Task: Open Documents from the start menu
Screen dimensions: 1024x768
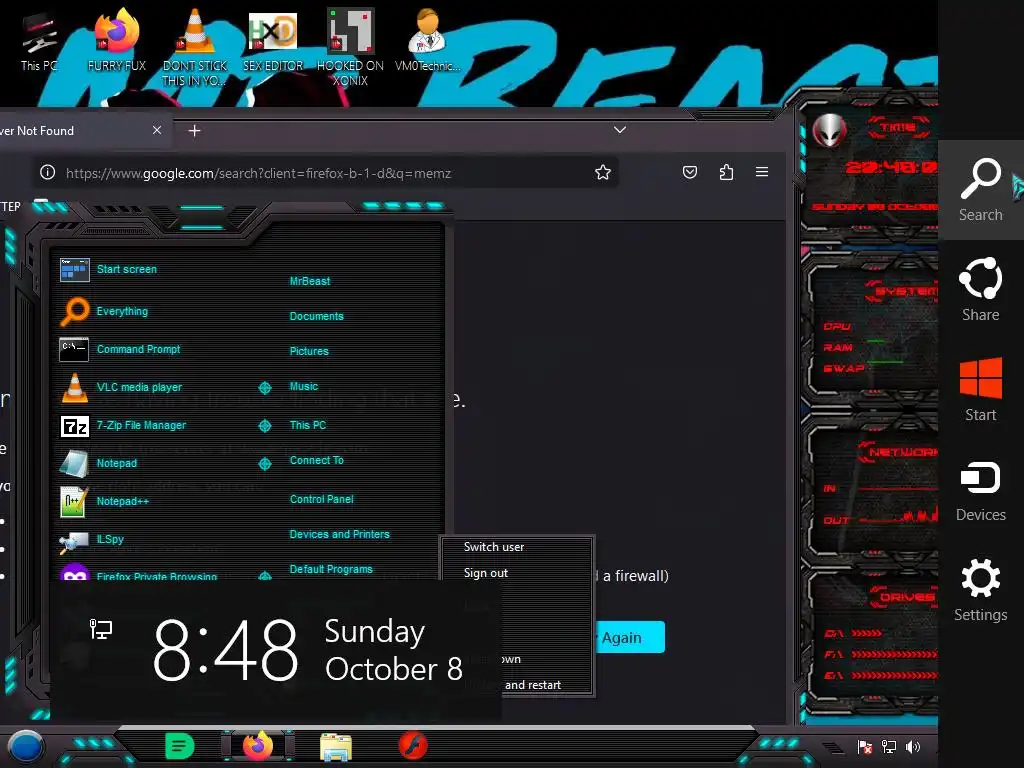Action: pyautogui.click(x=316, y=316)
